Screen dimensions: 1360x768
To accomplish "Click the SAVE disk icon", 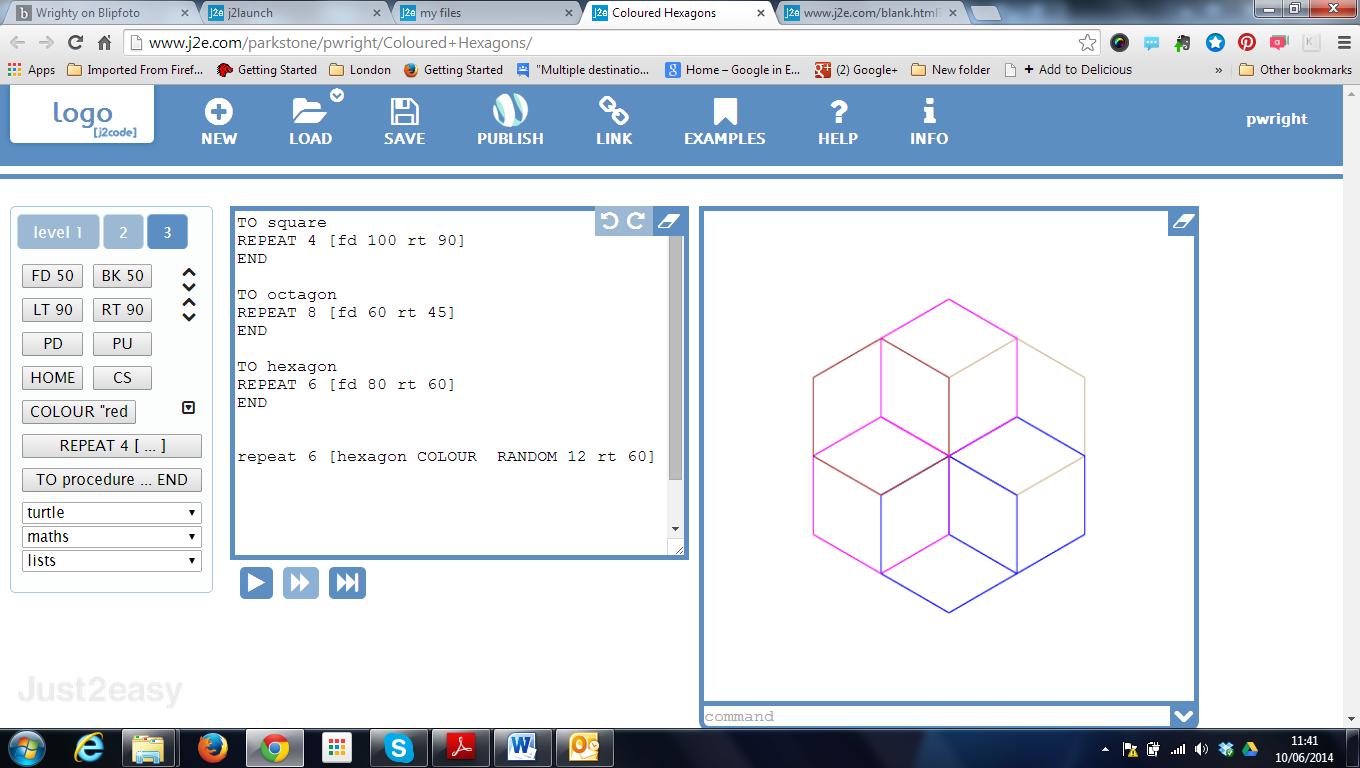I will pos(404,111).
